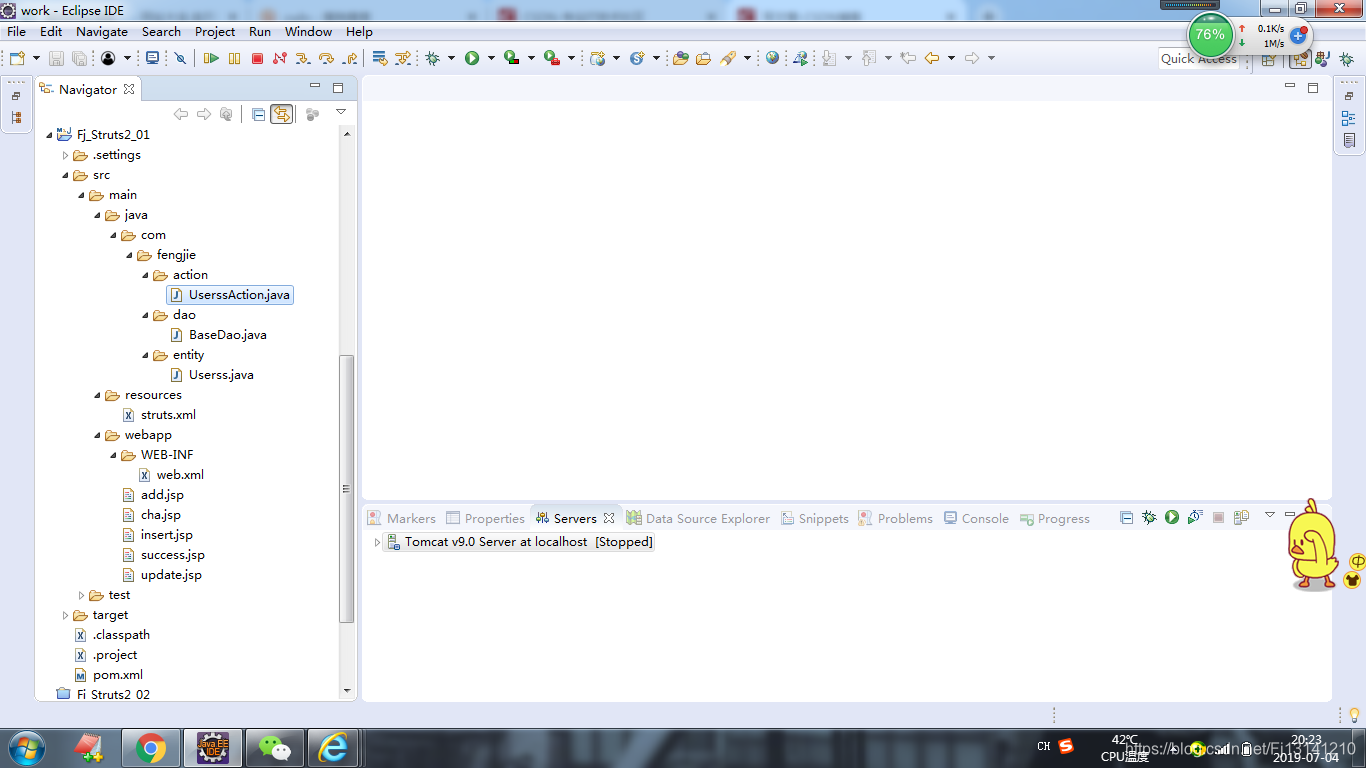The image size is (1366, 768).
Task: Click the Step Into icon
Action: tap(303, 59)
